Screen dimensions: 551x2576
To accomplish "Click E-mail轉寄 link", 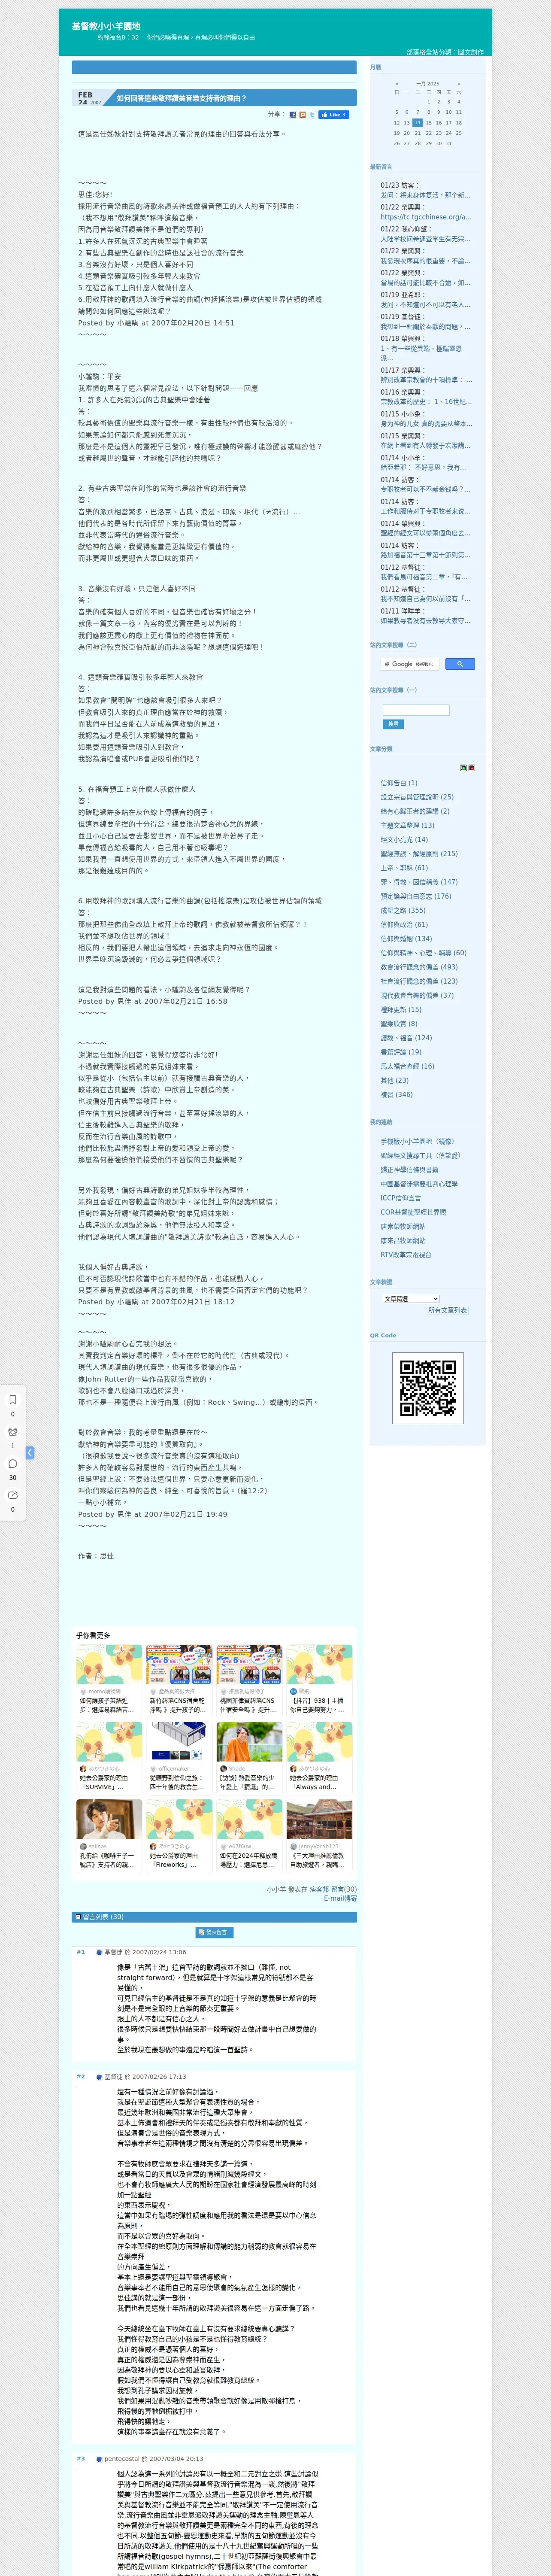I will (x=340, y=1899).
